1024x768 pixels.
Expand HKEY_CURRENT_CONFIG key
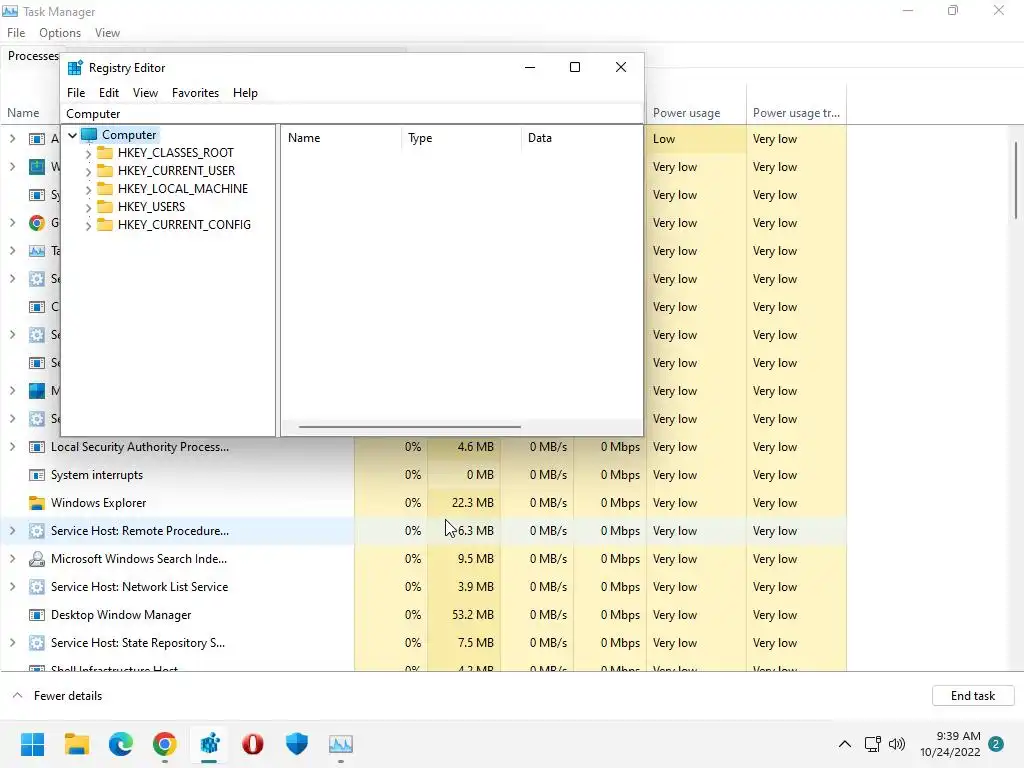click(88, 226)
